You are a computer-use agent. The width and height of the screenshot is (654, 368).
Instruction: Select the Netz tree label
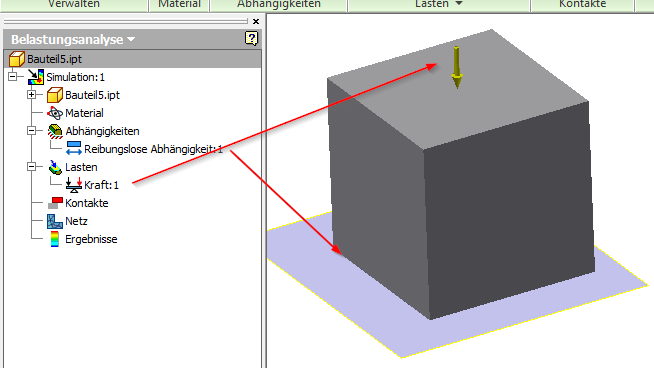[x=76, y=221]
